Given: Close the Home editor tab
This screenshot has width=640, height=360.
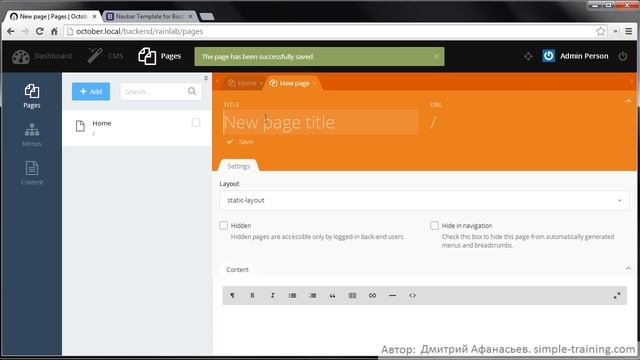Looking at the screenshot, I should click(261, 83).
